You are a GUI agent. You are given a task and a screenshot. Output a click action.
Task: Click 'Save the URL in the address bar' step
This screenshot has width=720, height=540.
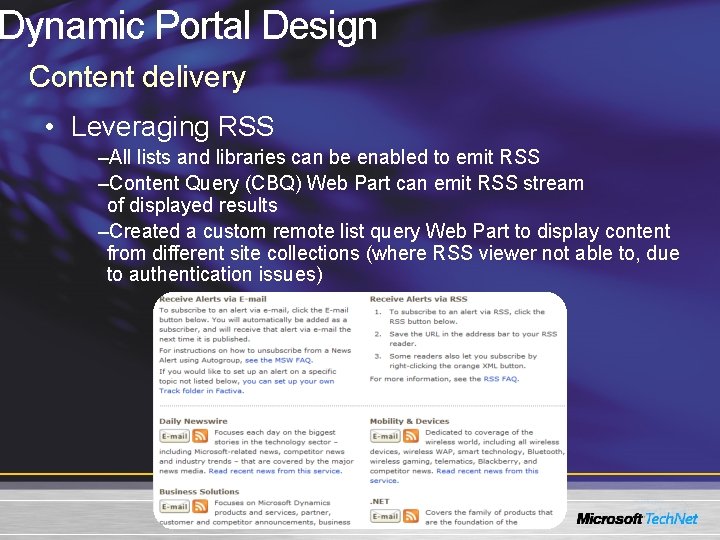point(473,338)
